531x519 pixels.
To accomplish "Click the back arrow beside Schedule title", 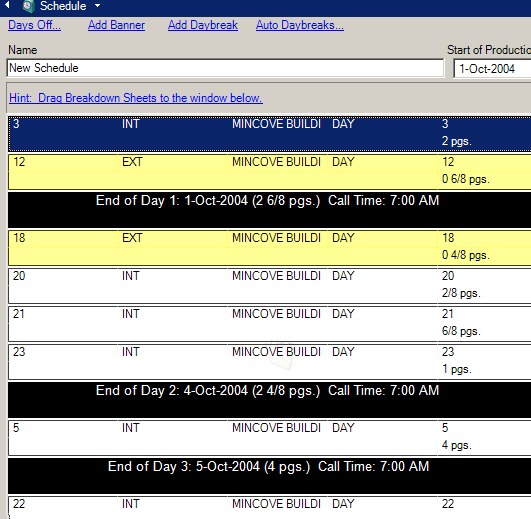I will pyautogui.click(x=7, y=5).
